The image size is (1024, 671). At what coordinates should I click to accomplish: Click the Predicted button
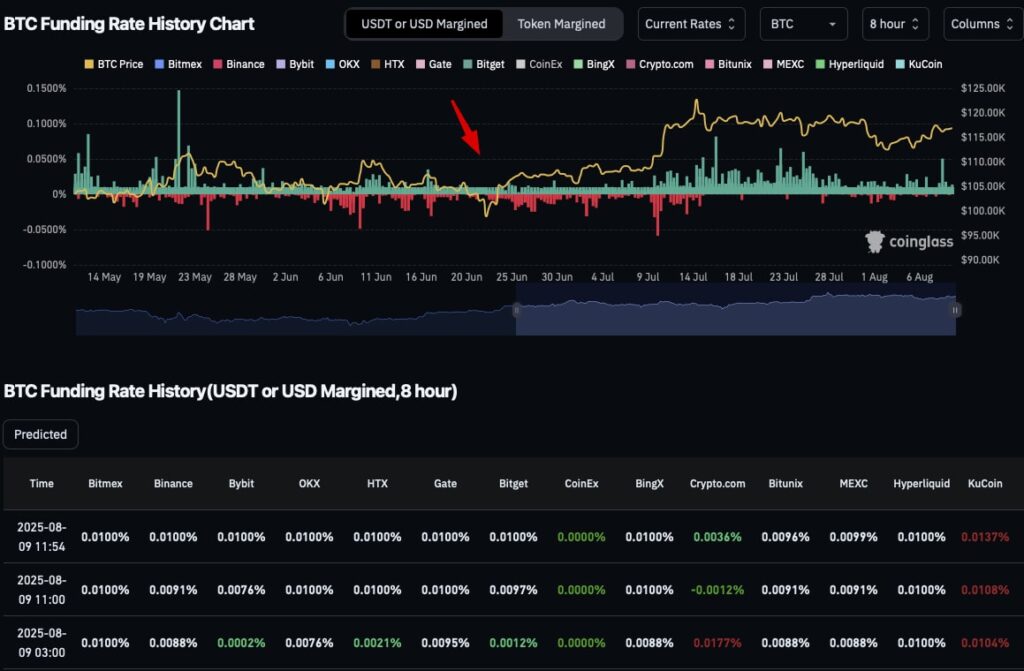click(40, 434)
